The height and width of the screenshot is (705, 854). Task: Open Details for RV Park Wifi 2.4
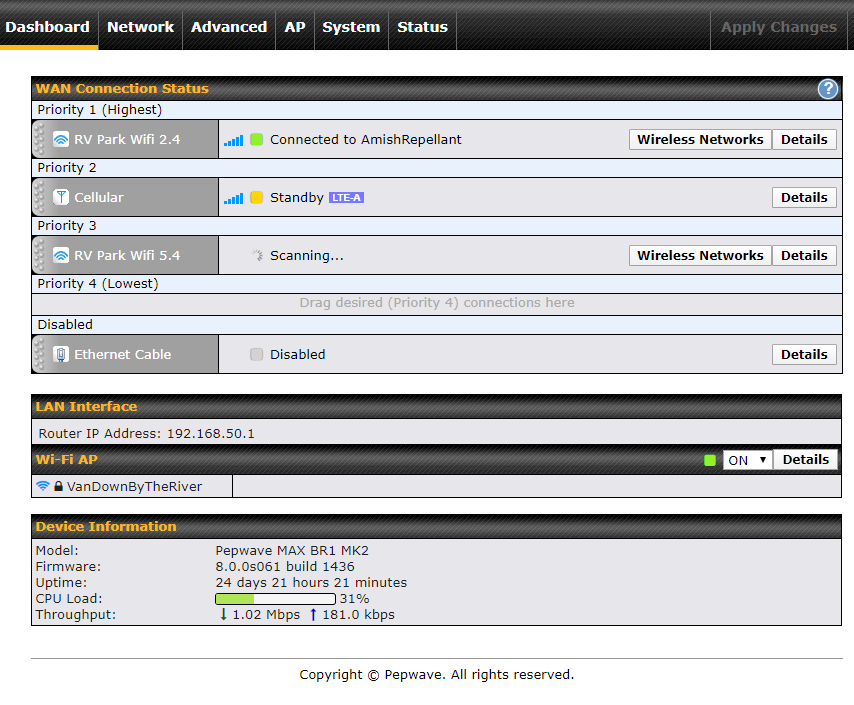804,139
